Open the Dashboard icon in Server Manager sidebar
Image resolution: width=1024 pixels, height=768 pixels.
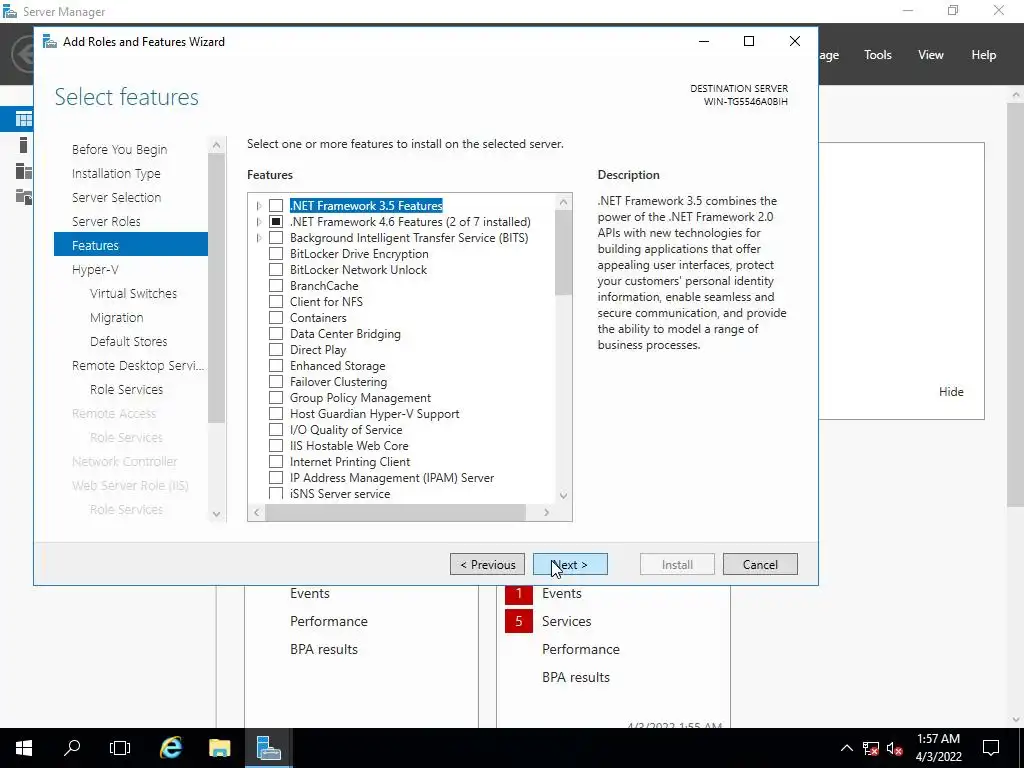click(24, 119)
